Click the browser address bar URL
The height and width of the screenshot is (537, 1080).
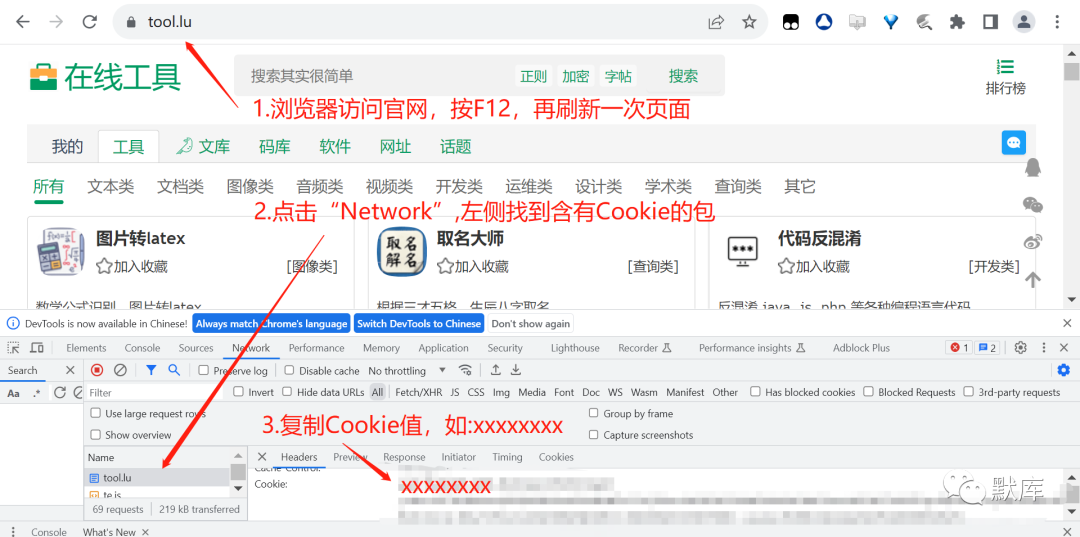click(x=169, y=22)
